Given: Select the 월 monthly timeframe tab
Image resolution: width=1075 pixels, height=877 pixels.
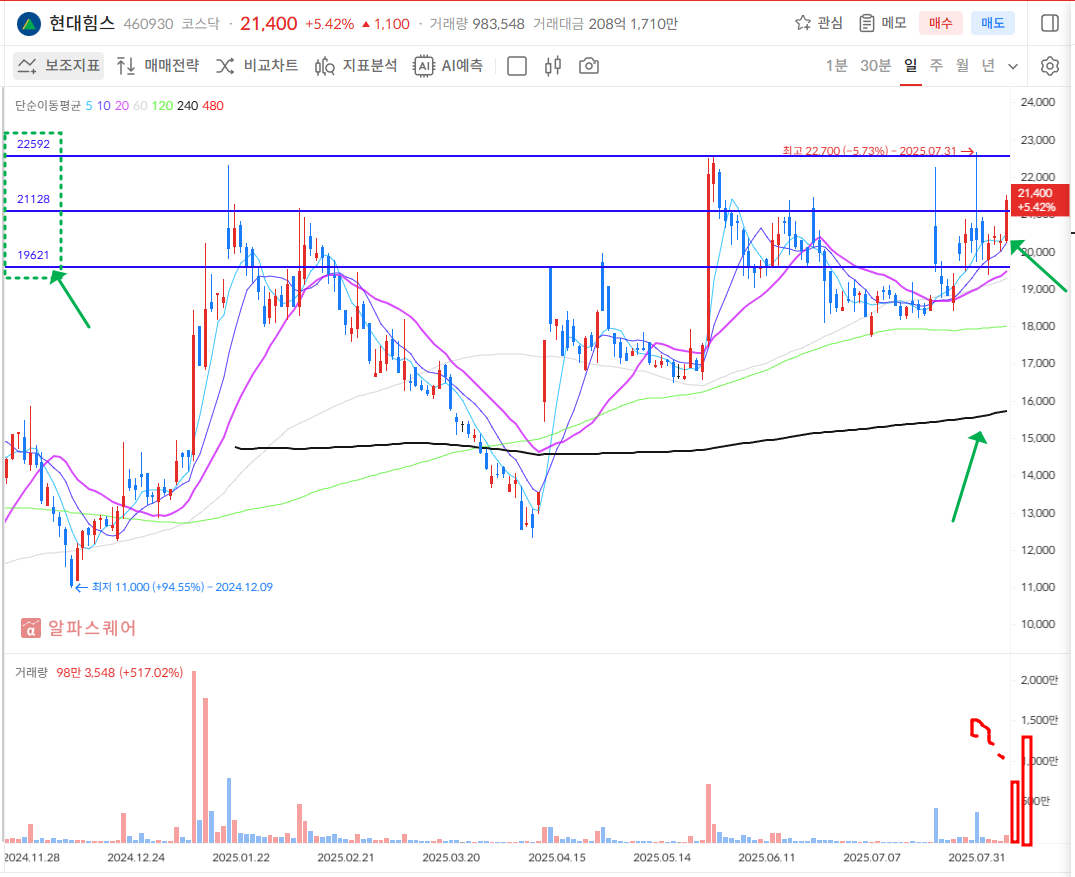Looking at the screenshot, I should (963, 66).
